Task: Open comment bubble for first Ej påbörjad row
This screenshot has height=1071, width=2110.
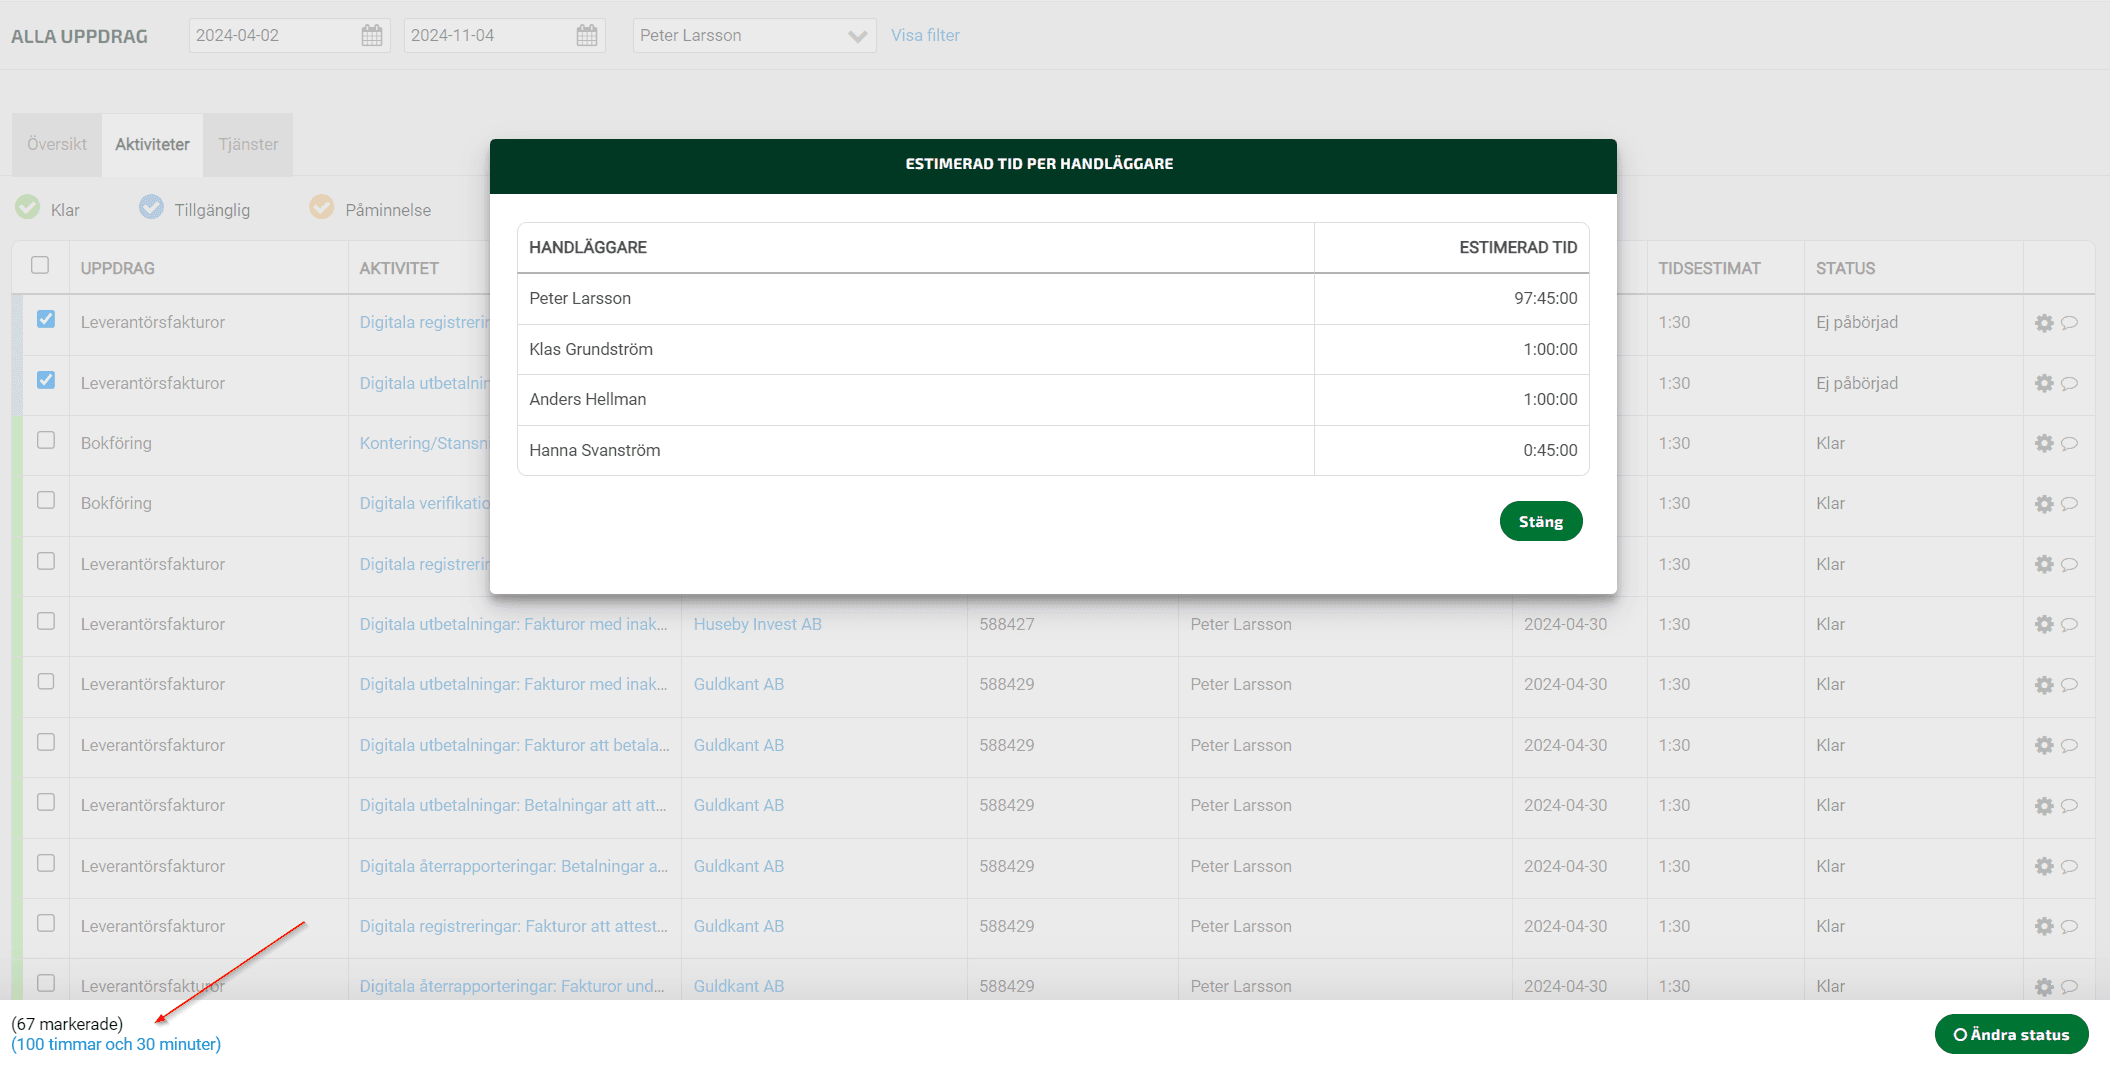Action: (2070, 323)
